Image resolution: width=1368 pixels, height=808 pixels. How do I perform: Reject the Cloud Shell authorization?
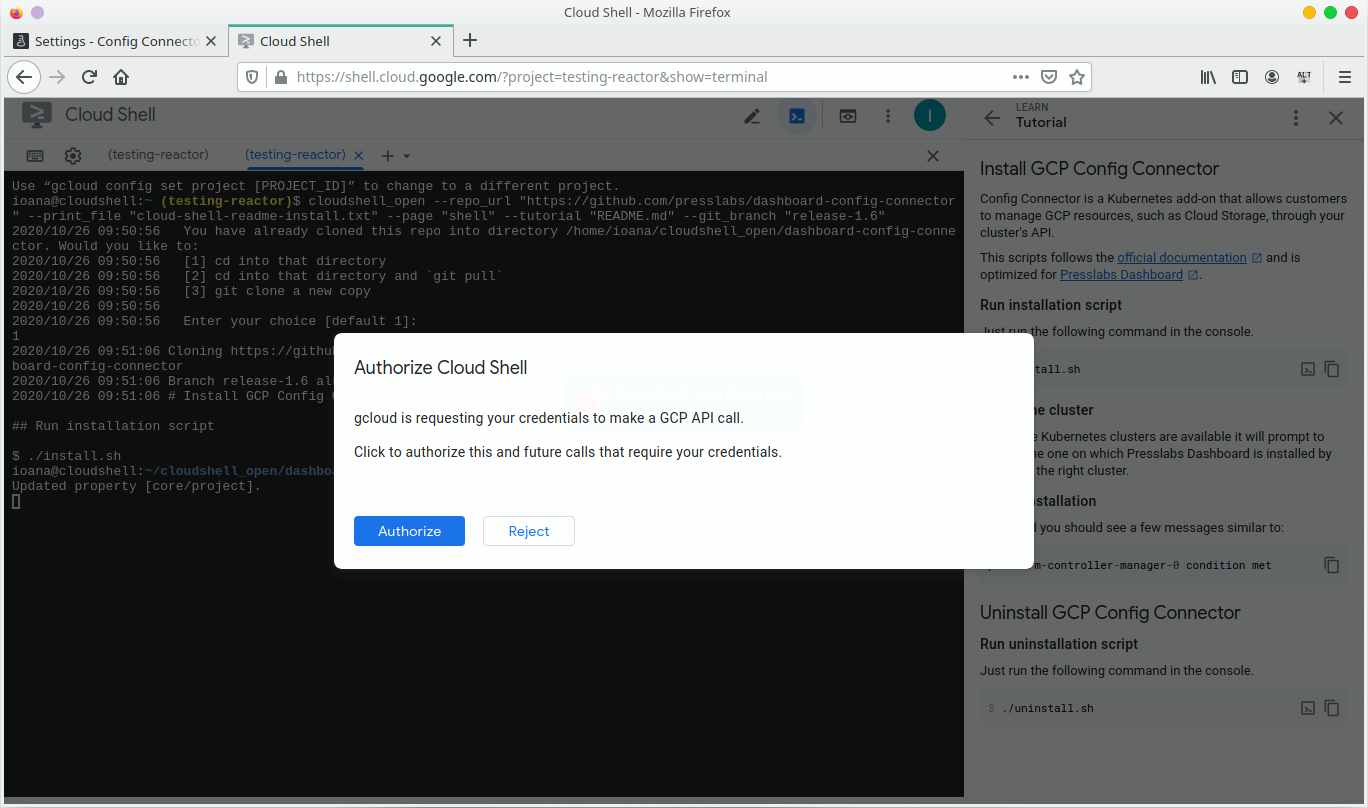tap(529, 531)
